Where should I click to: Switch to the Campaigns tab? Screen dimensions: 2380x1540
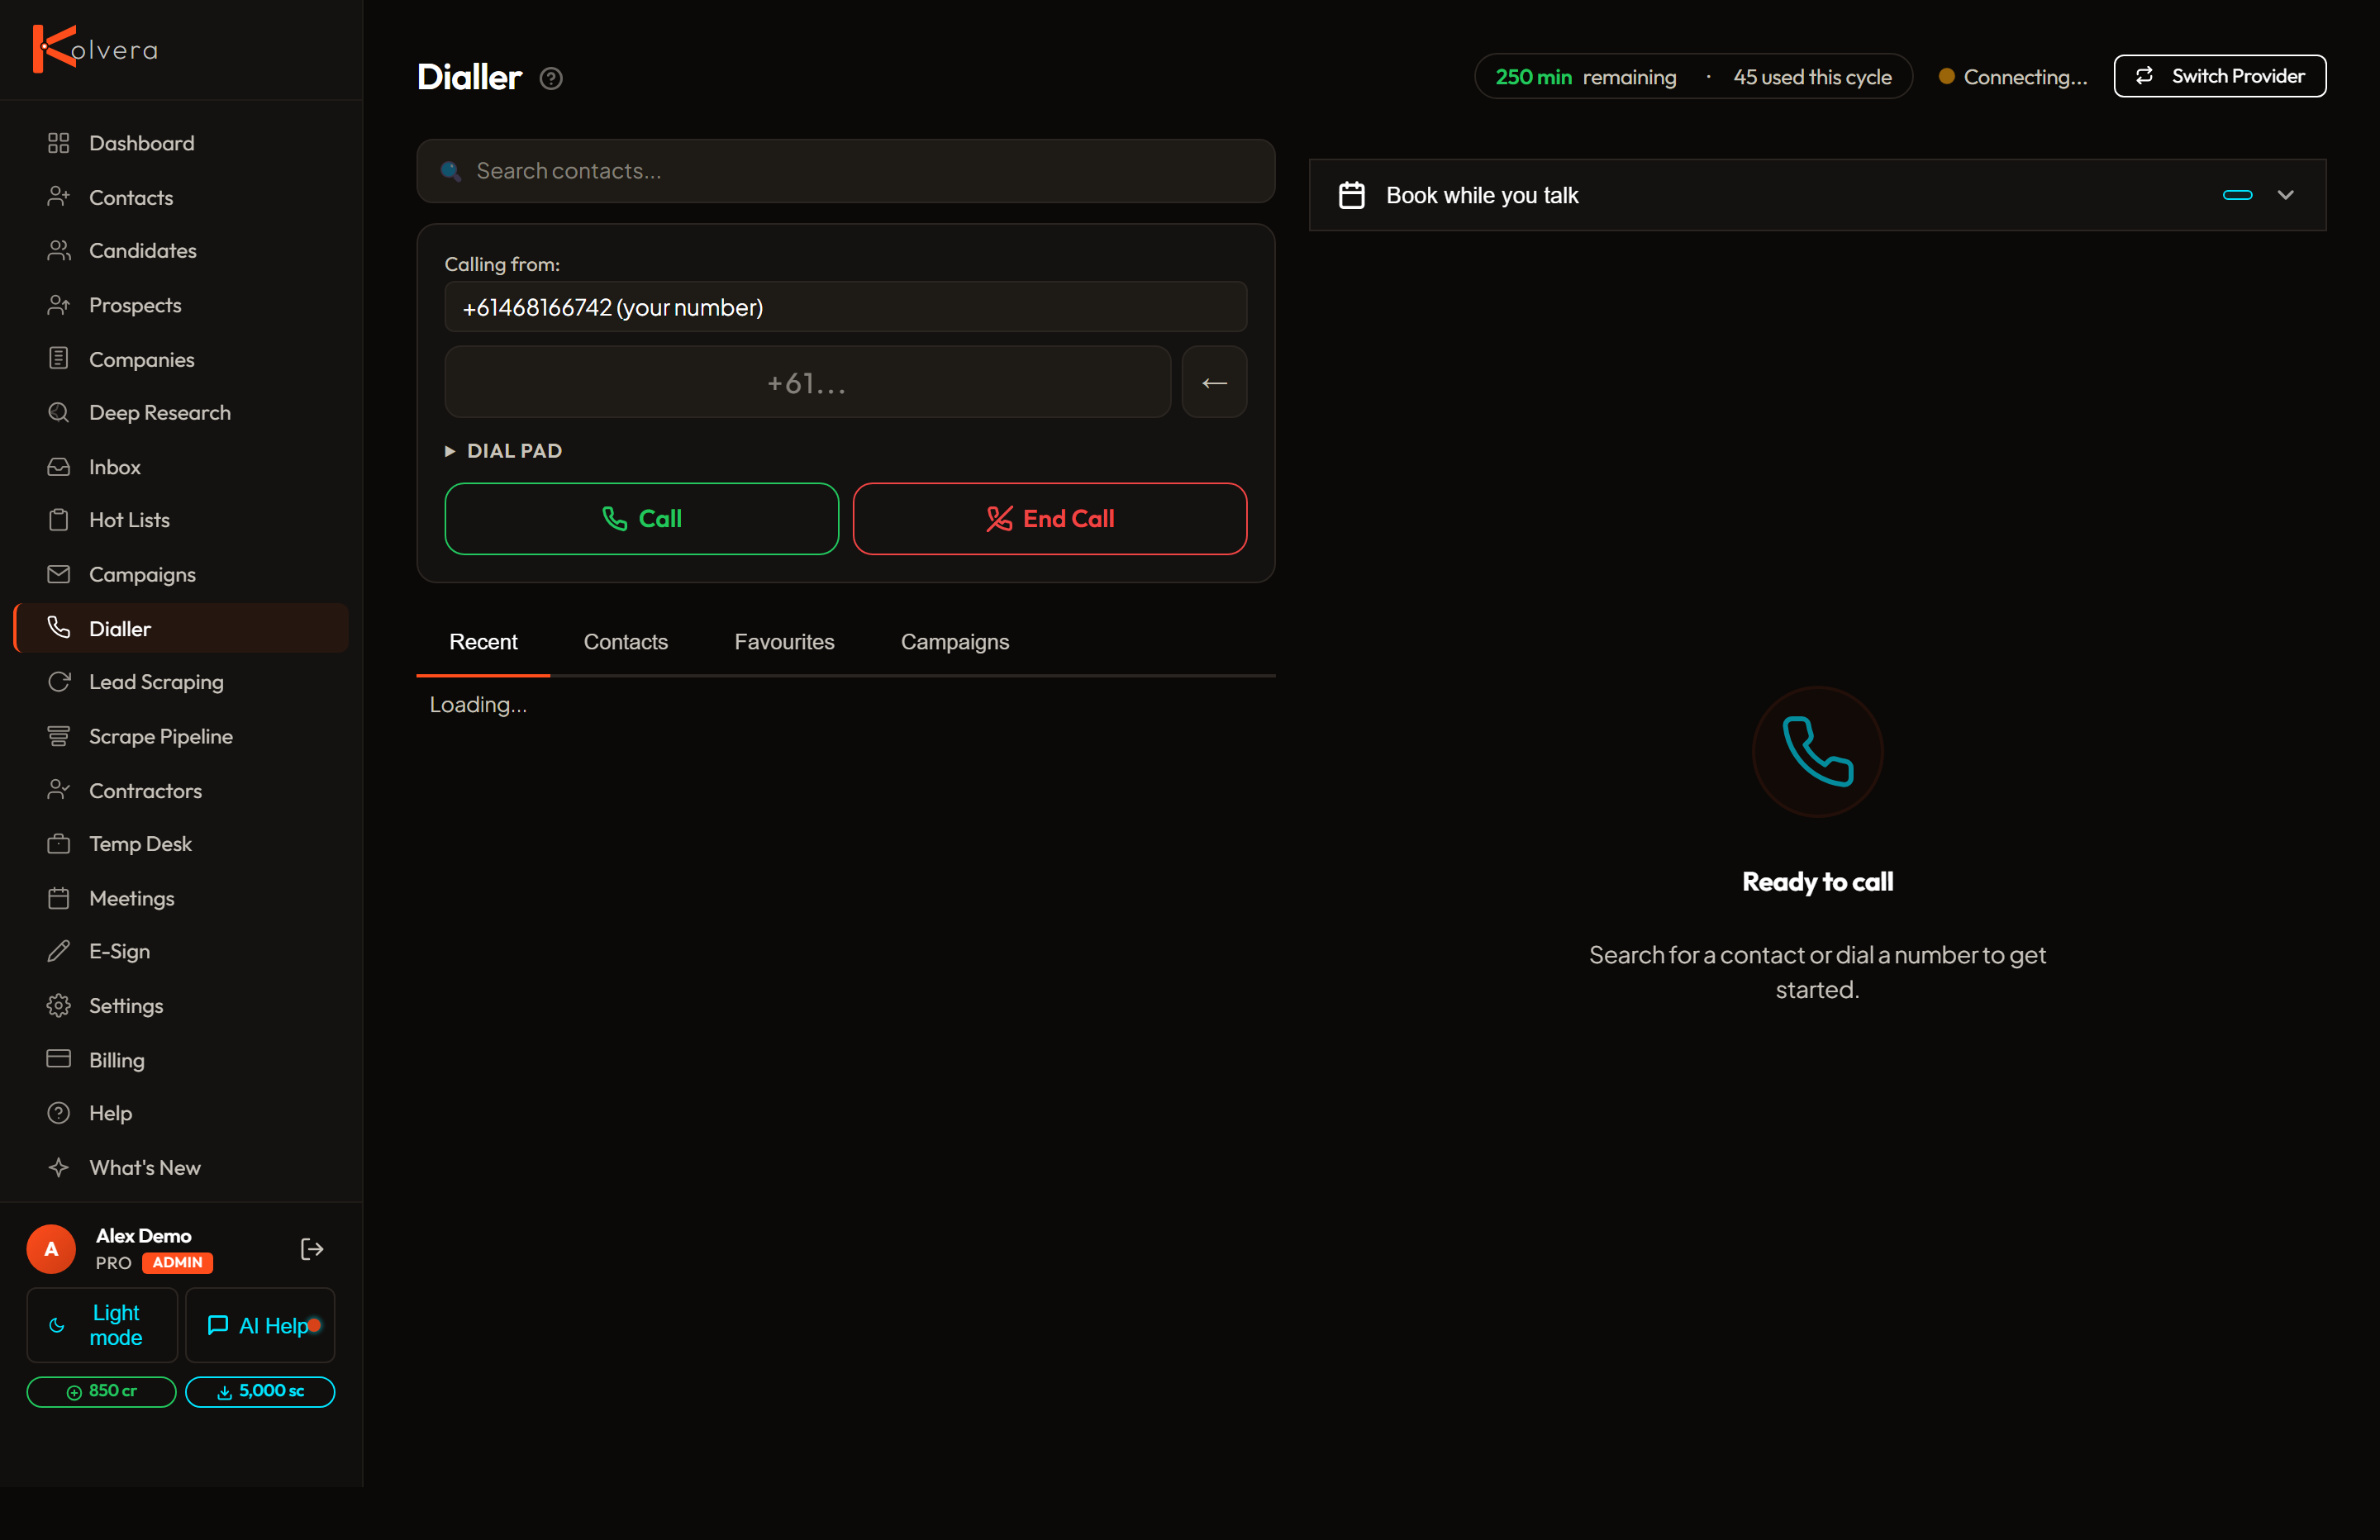(955, 642)
